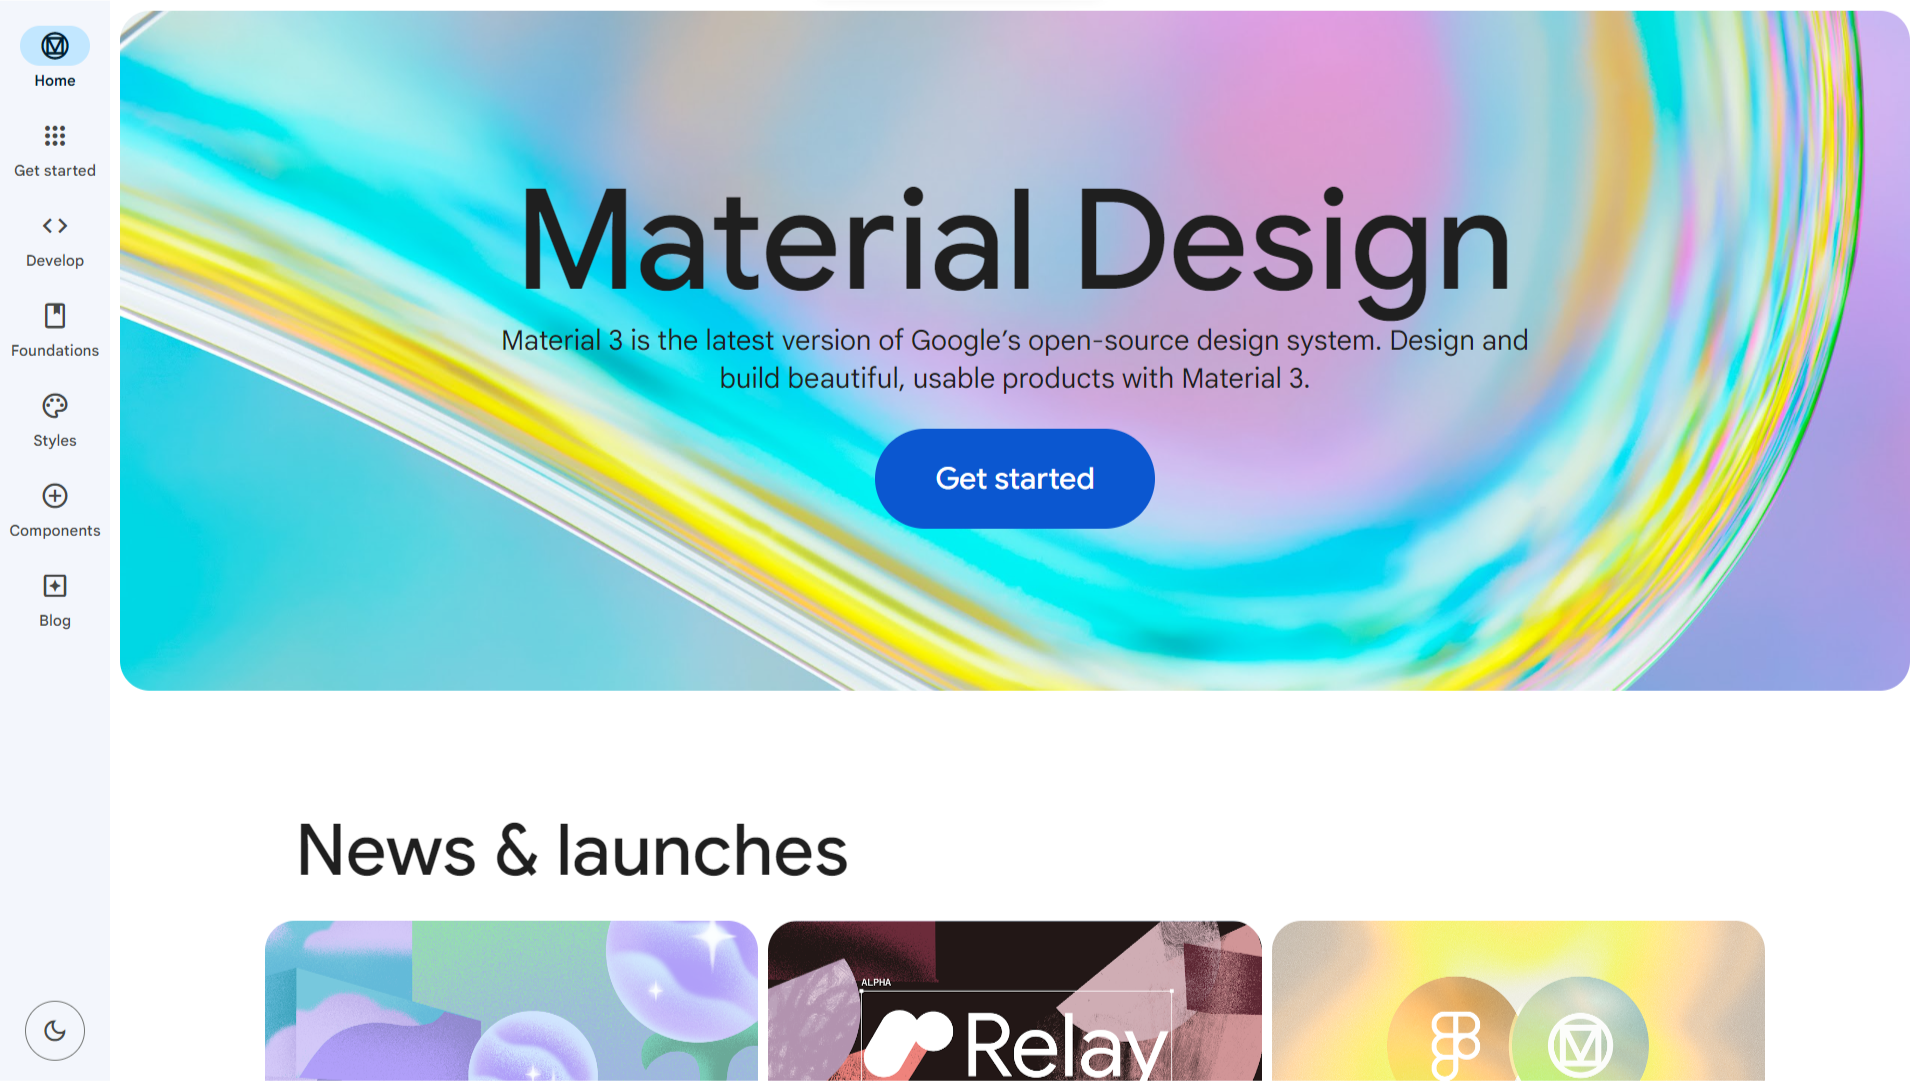
Task: Click the Styles label in sidebar
Action: coord(55,441)
